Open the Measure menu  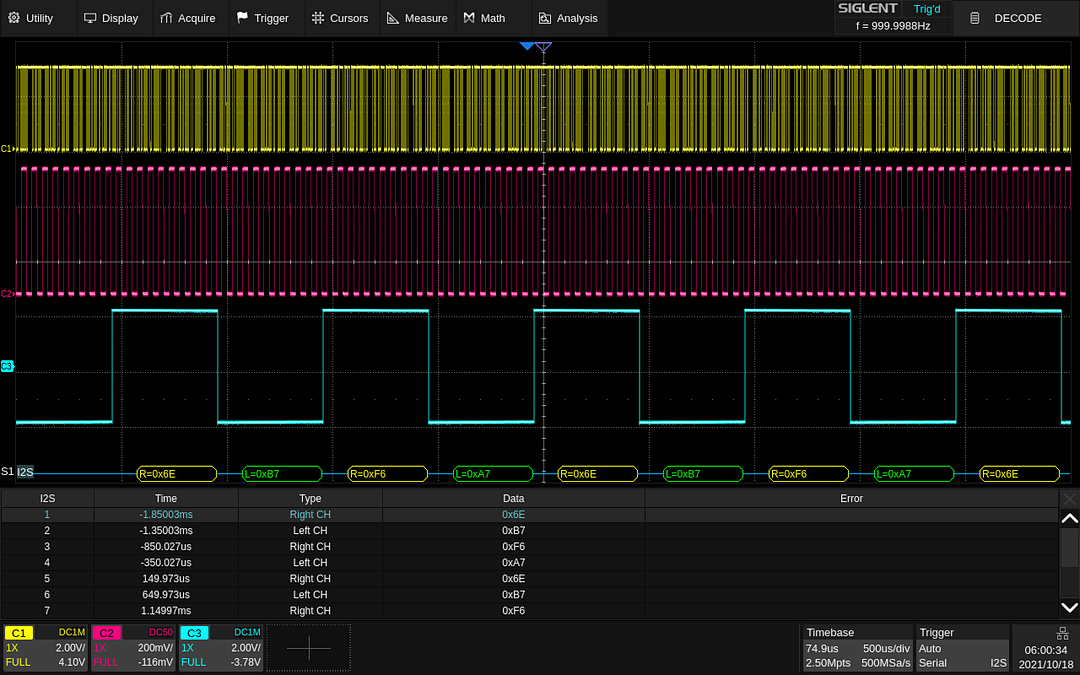tap(417, 18)
